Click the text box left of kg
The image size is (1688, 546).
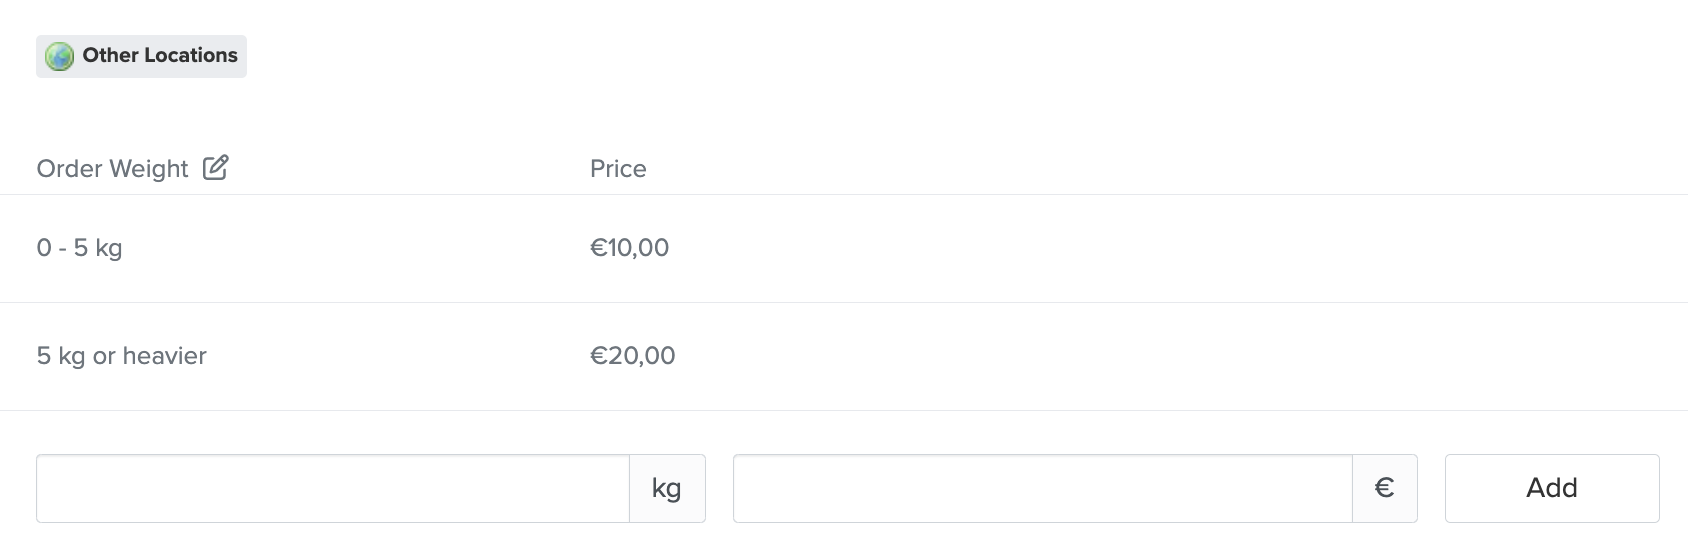(x=333, y=488)
